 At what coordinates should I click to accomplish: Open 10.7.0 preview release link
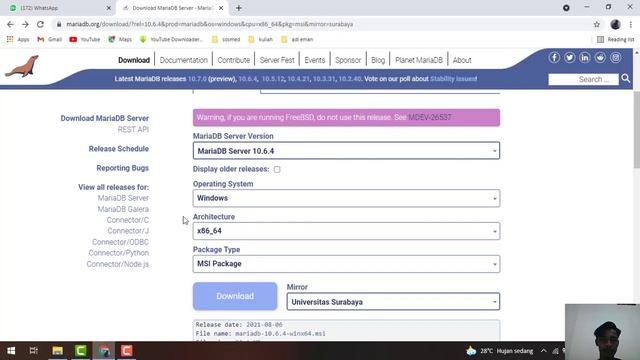[197, 79]
